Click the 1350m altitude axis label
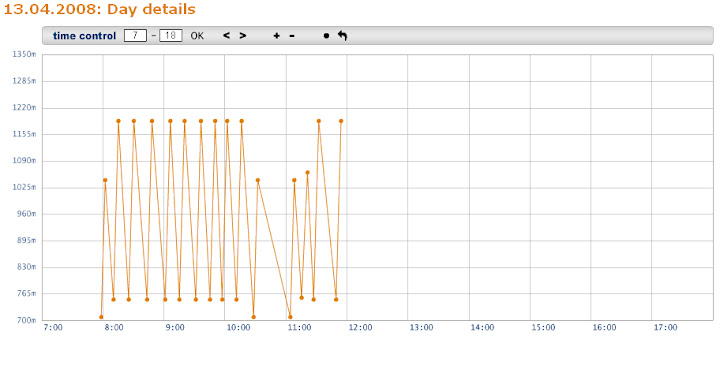Image resolution: width=720 pixels, height=388 pixels. coord(24,54)
